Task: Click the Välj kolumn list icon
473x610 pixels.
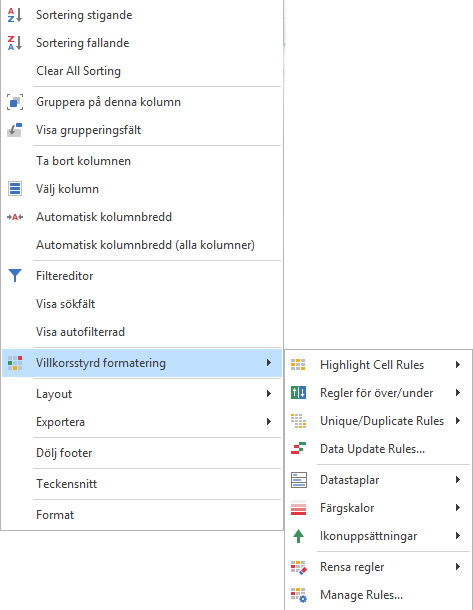Action: tap(15, 189)
